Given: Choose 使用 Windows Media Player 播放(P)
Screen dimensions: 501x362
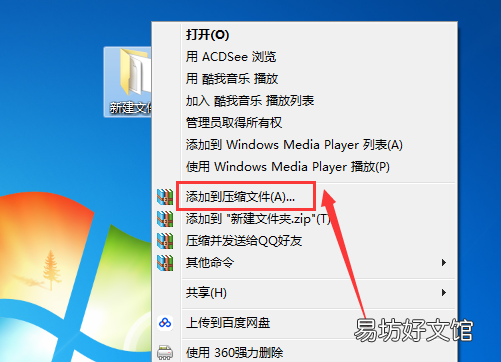Looking at the screenshot, I should coord(304,167).
